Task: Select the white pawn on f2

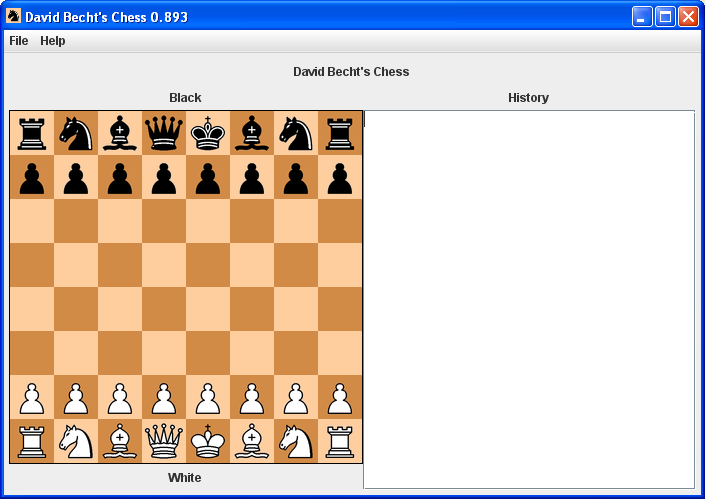Action: [x=252, y=398]
